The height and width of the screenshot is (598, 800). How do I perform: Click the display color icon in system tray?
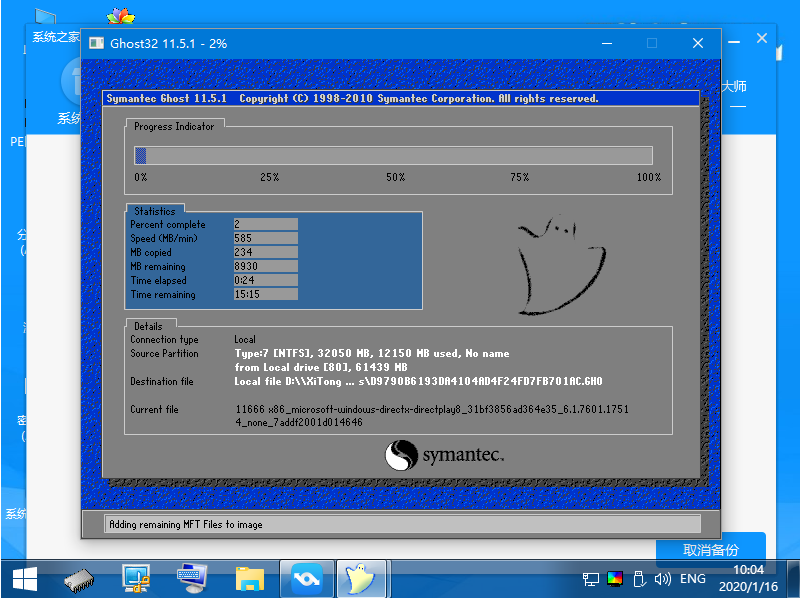(615, 578)
